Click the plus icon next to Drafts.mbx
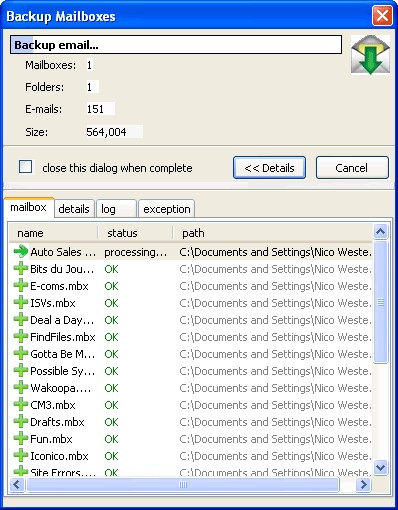The height and width of the screenshot is (510, 398). click(21, 422)
